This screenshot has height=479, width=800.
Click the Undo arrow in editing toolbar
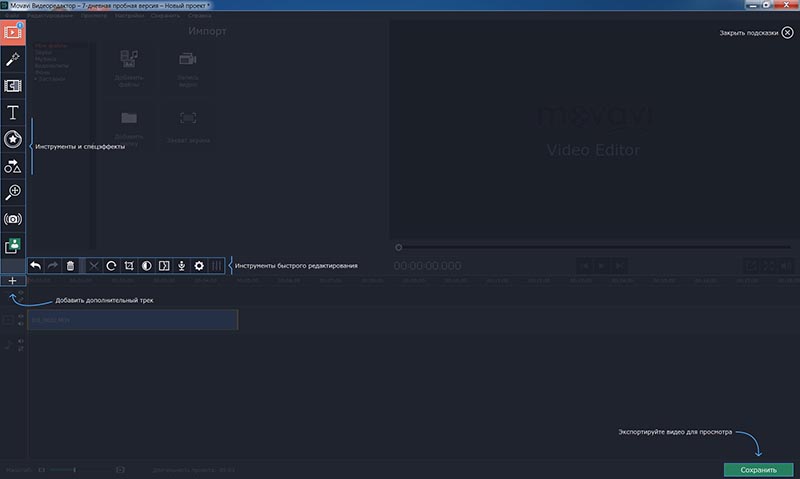pos(35,266)
